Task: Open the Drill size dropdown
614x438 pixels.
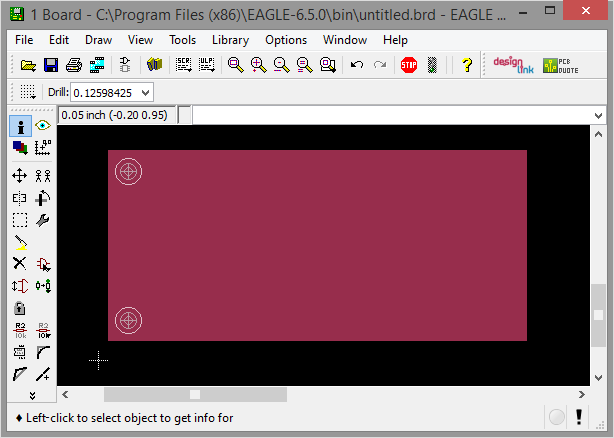Action: (x=146, y=92)
